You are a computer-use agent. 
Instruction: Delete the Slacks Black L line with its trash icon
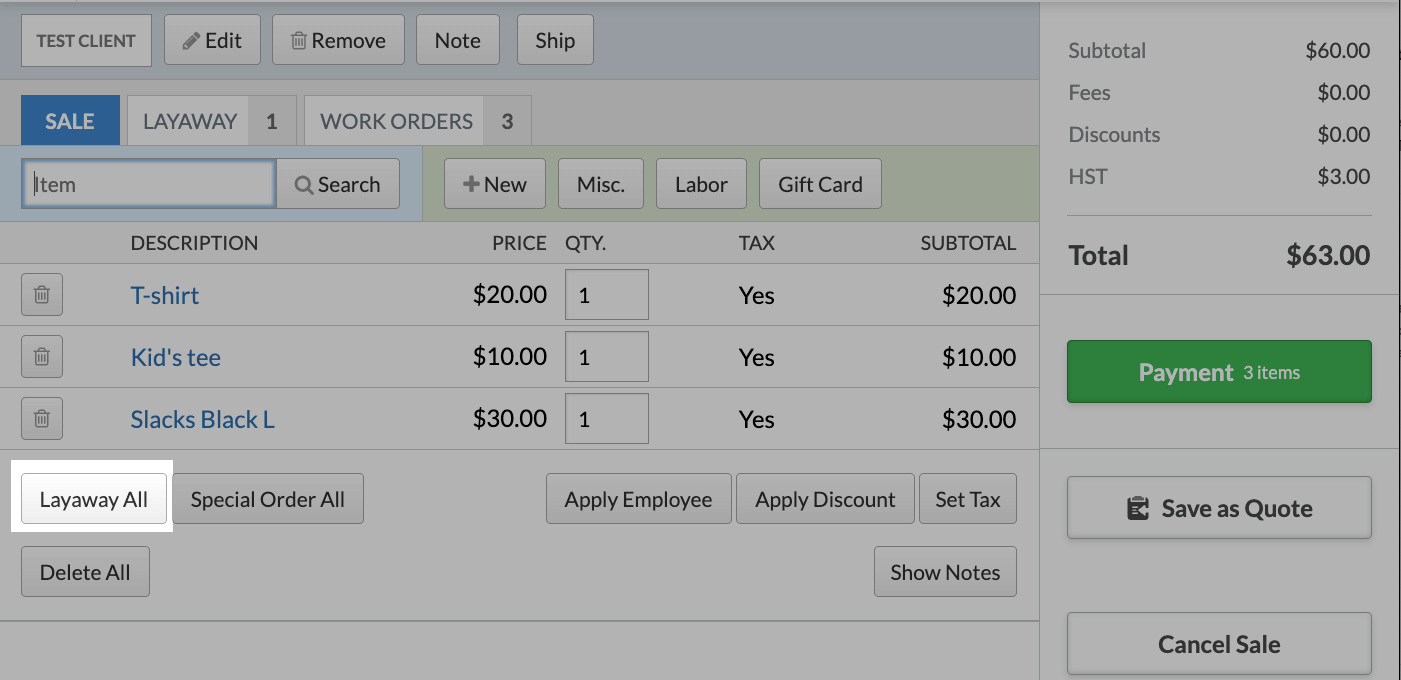[x=42, y=419]
